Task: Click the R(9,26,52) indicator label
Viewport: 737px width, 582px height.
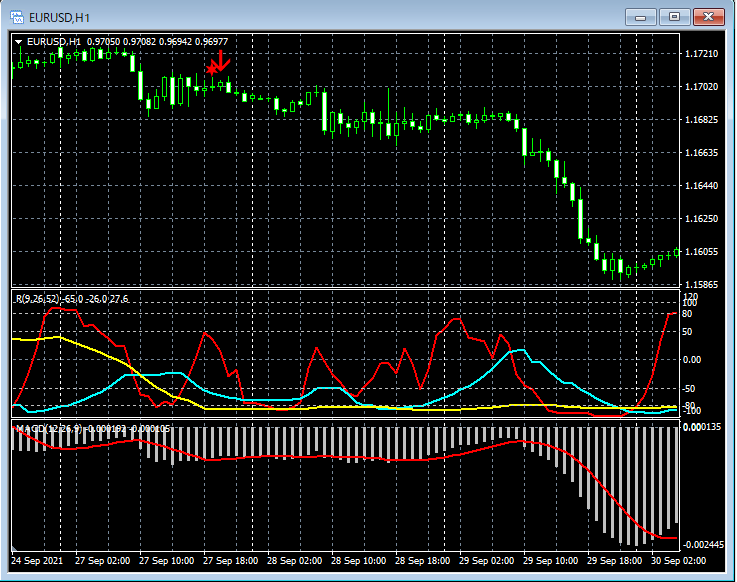Action: click(38, 299)
